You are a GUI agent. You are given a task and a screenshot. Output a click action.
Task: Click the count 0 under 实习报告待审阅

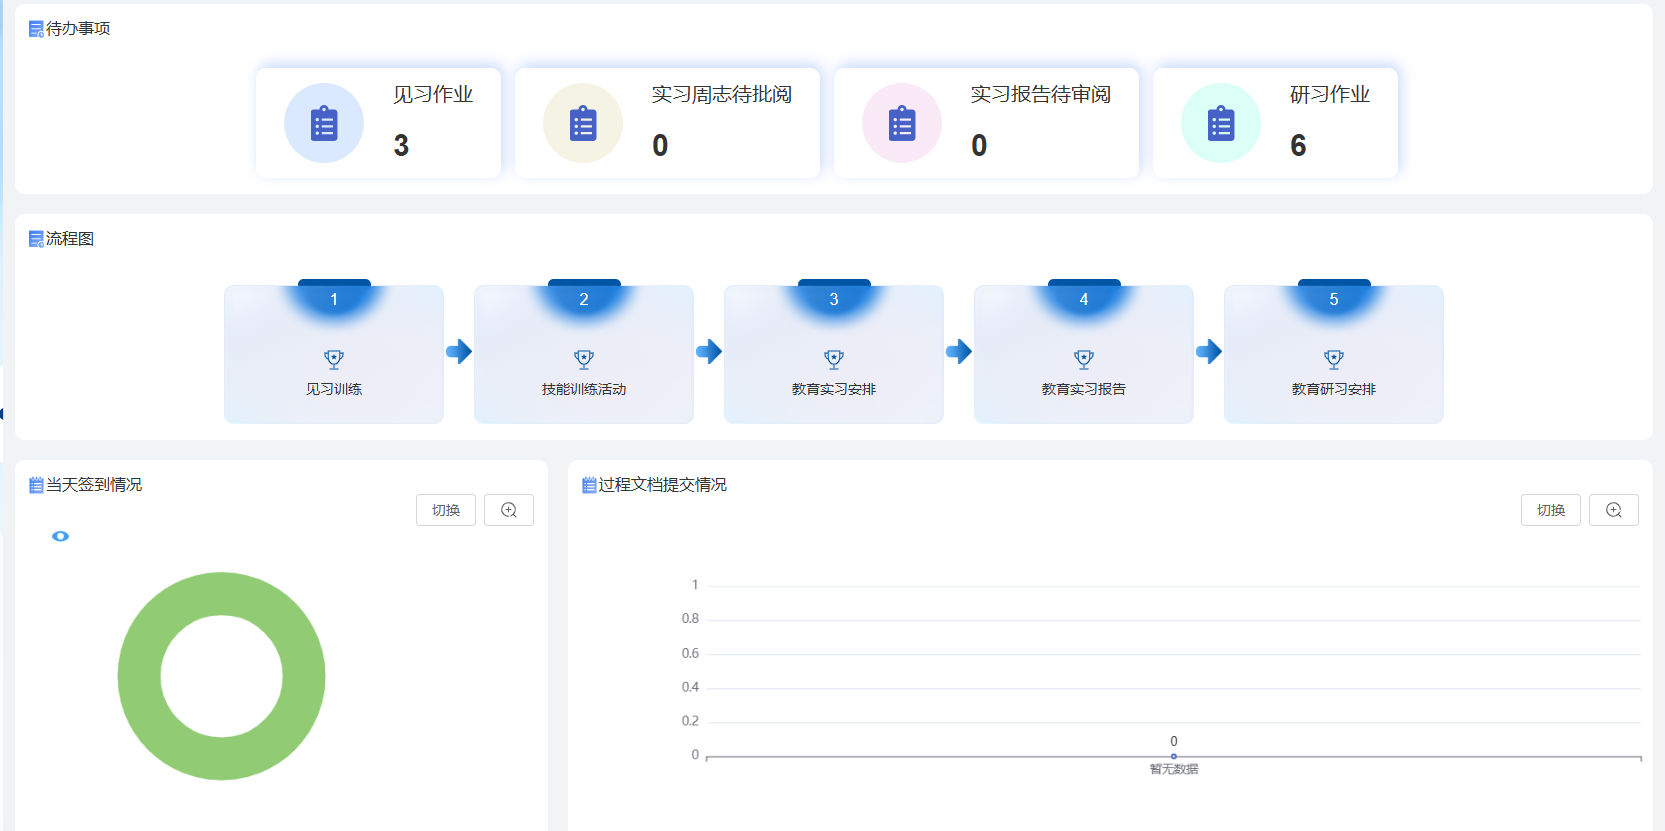pos(979,146)
